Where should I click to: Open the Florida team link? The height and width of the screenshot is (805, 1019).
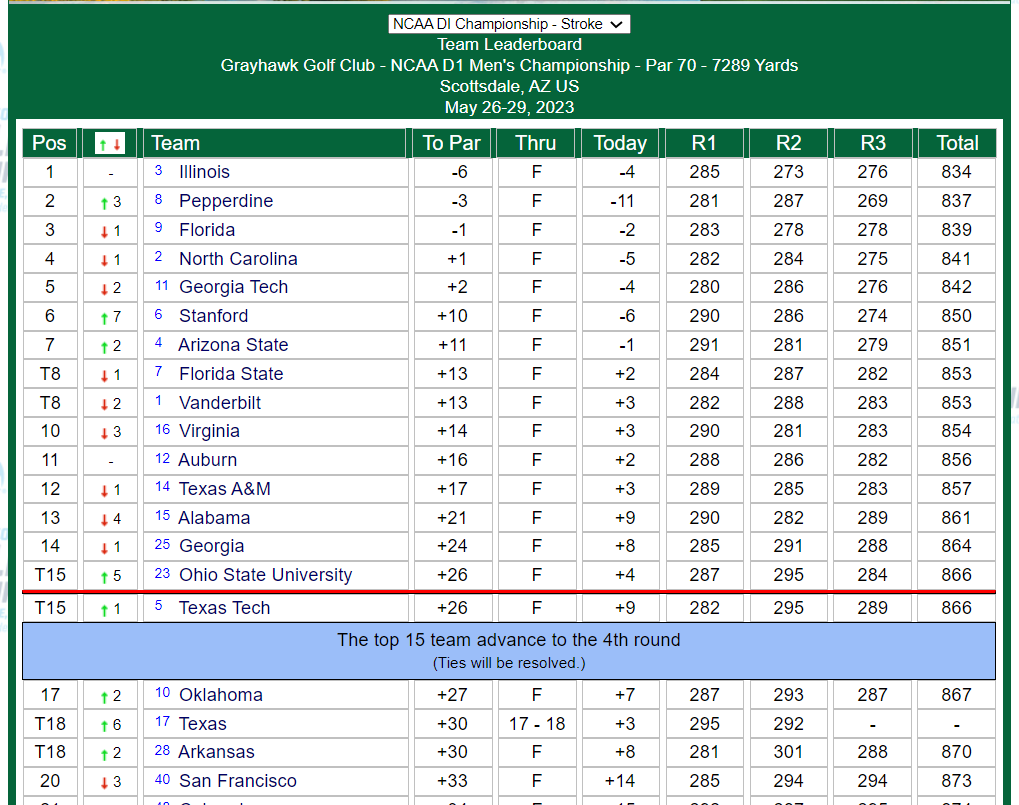(x=207, y=230)
